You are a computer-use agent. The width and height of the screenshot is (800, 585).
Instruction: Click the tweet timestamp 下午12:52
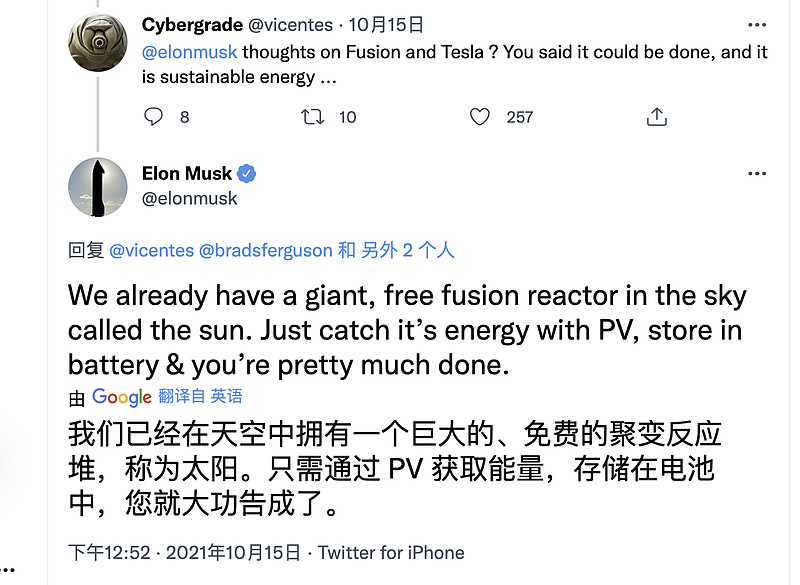point(109,552)
